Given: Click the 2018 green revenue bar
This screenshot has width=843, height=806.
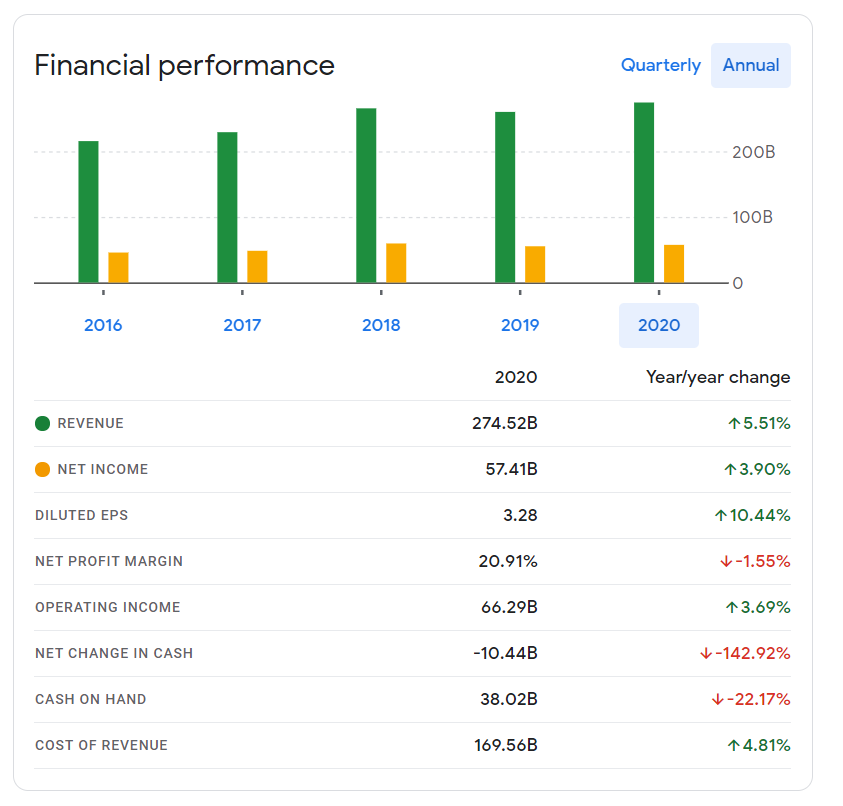Looking at the screenshot, I should (x=366, y=195).
